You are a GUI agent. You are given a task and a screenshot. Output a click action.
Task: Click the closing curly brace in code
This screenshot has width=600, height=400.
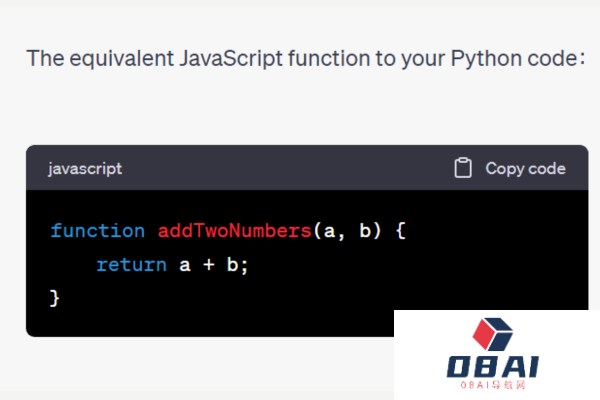click(55, 298)
